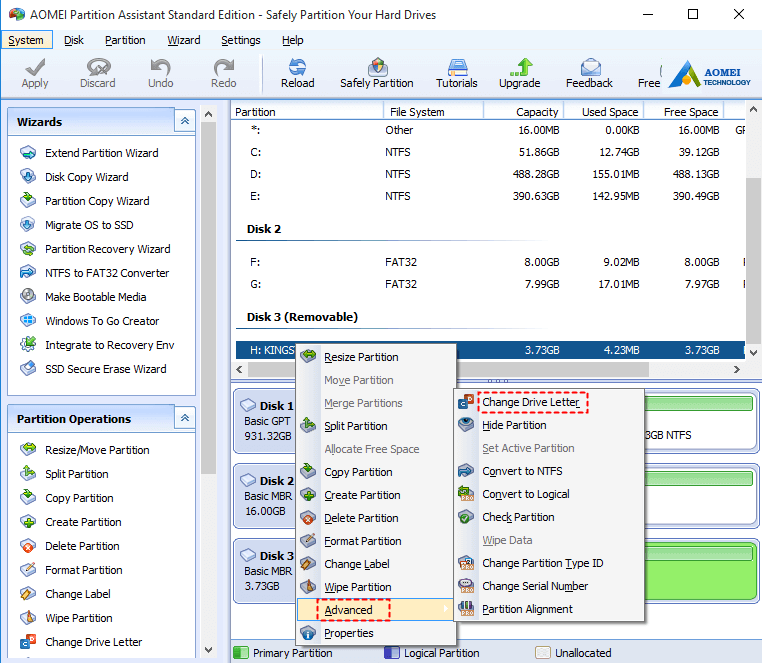Open the Settings menu
The image size is (762, 663).
(240, 40)
